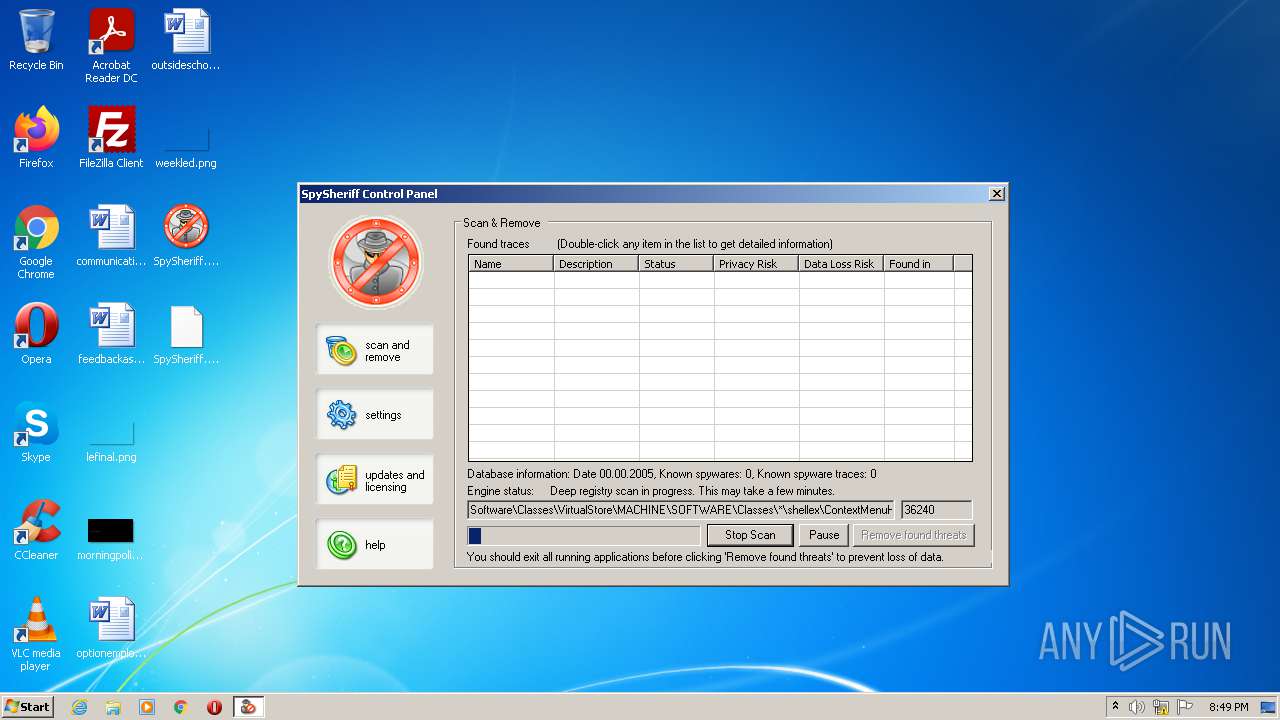Open the optionemplo Word document
Viewport: 1280px width, 720px height.
click(x=111, y=628)
